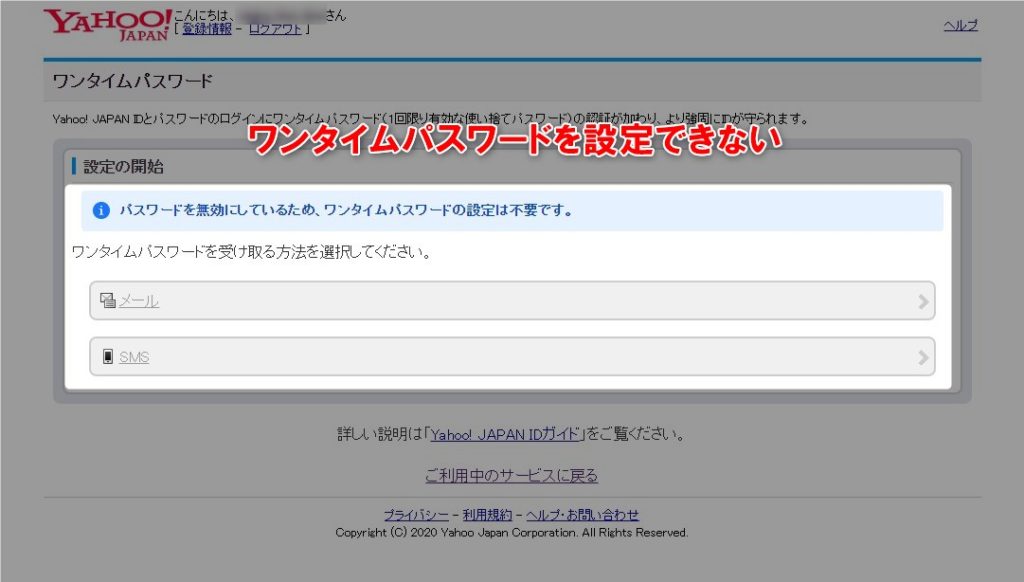This screenshot has width=1024, height=582.
Task: Open the プライバシー footer link
Action: 416,515
